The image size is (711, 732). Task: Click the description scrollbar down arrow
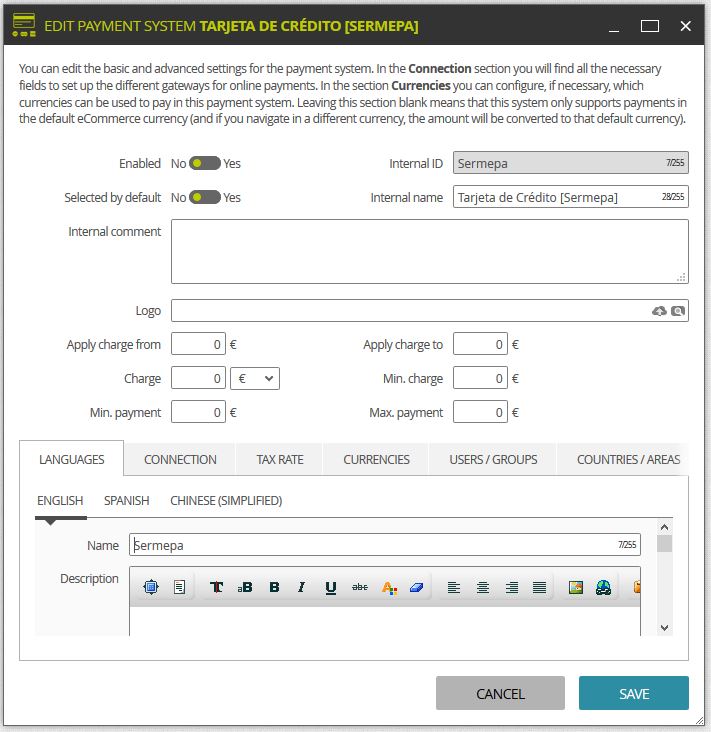665,628
